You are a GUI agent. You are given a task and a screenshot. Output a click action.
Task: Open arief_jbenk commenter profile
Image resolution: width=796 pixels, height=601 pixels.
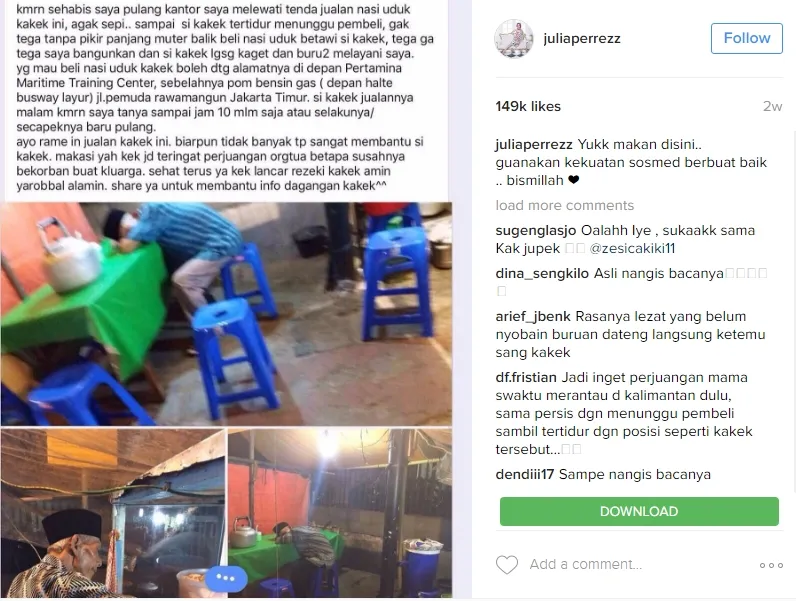tap(533, 317)
